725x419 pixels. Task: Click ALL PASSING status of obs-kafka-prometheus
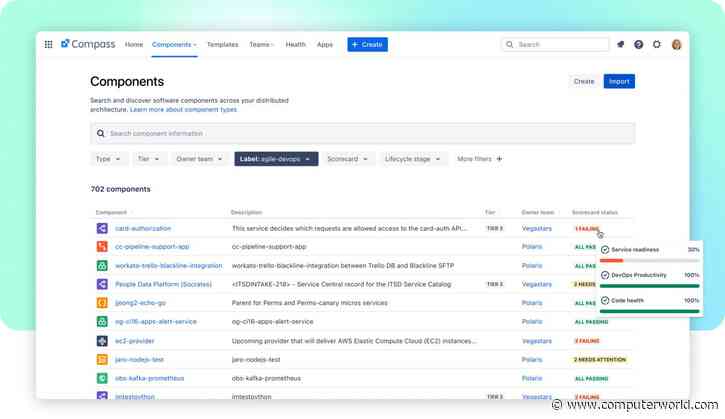(x=591, y=379)
